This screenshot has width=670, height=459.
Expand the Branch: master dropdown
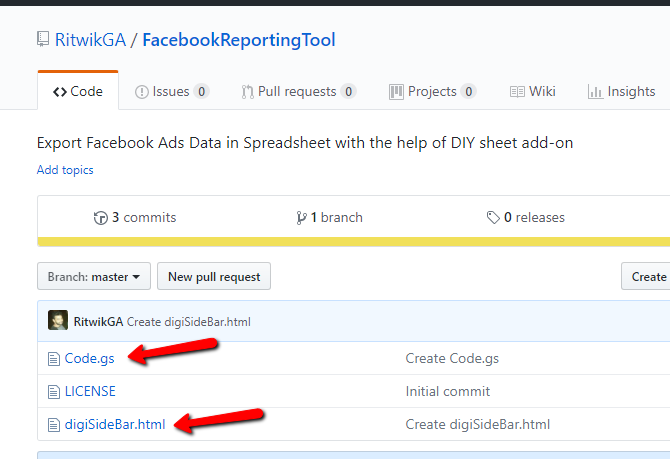[94, 277]
